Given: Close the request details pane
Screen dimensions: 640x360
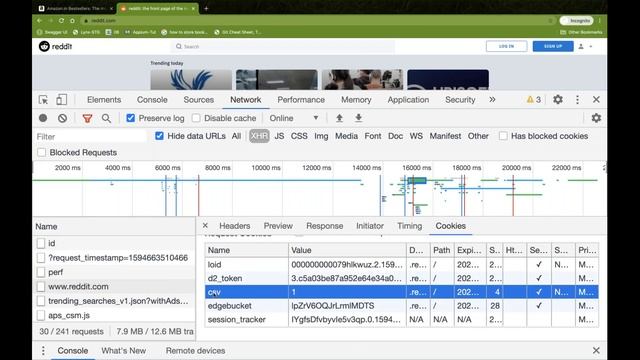Looking at the screenshot, I should point(205,225).
